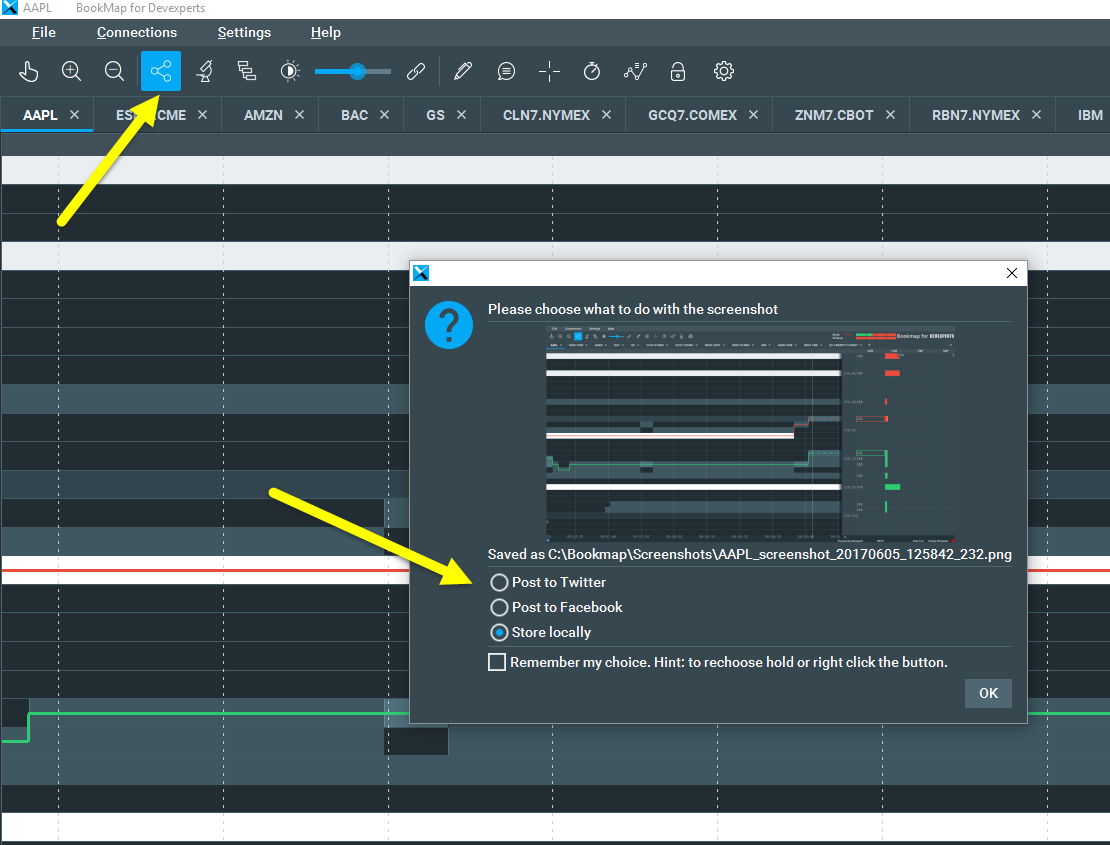Click the microscope icon in the toolbar
Screen dimensions: 1110x845
click(x=204, y=71)
